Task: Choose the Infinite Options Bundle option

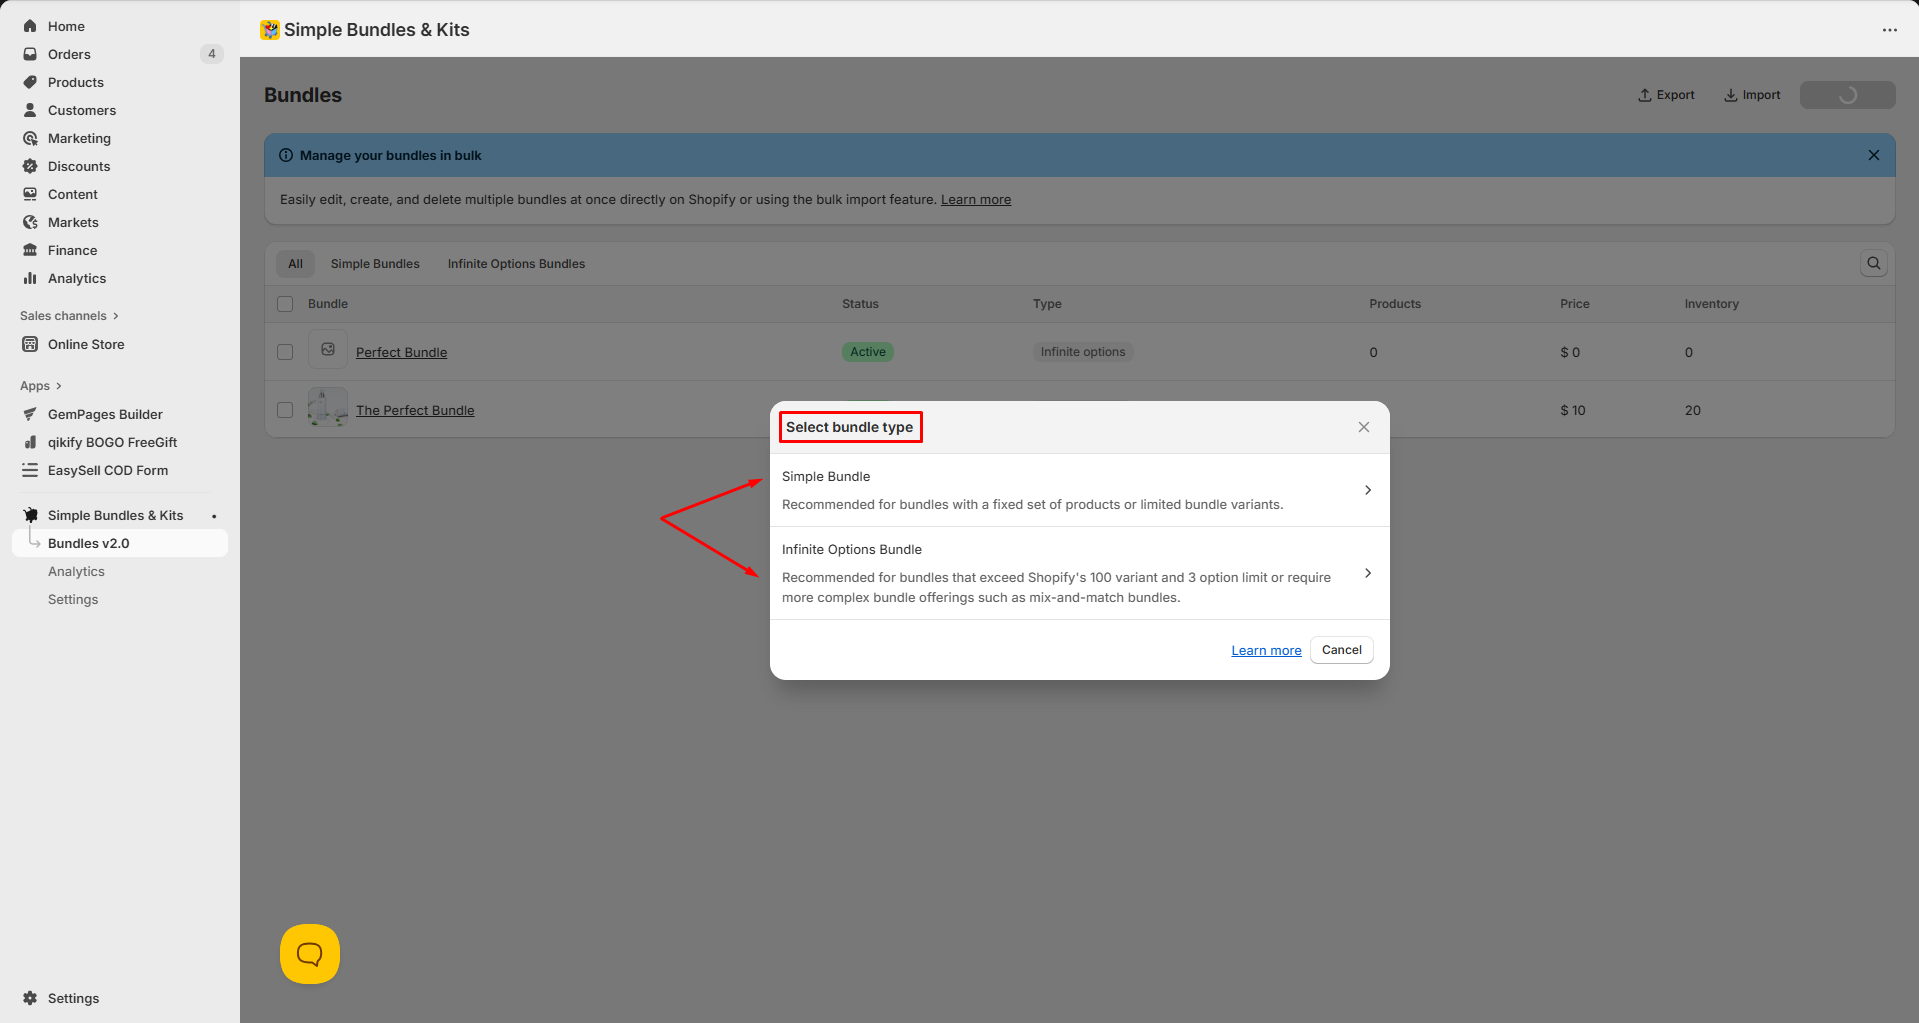Action: click(x=1078, y=573)
